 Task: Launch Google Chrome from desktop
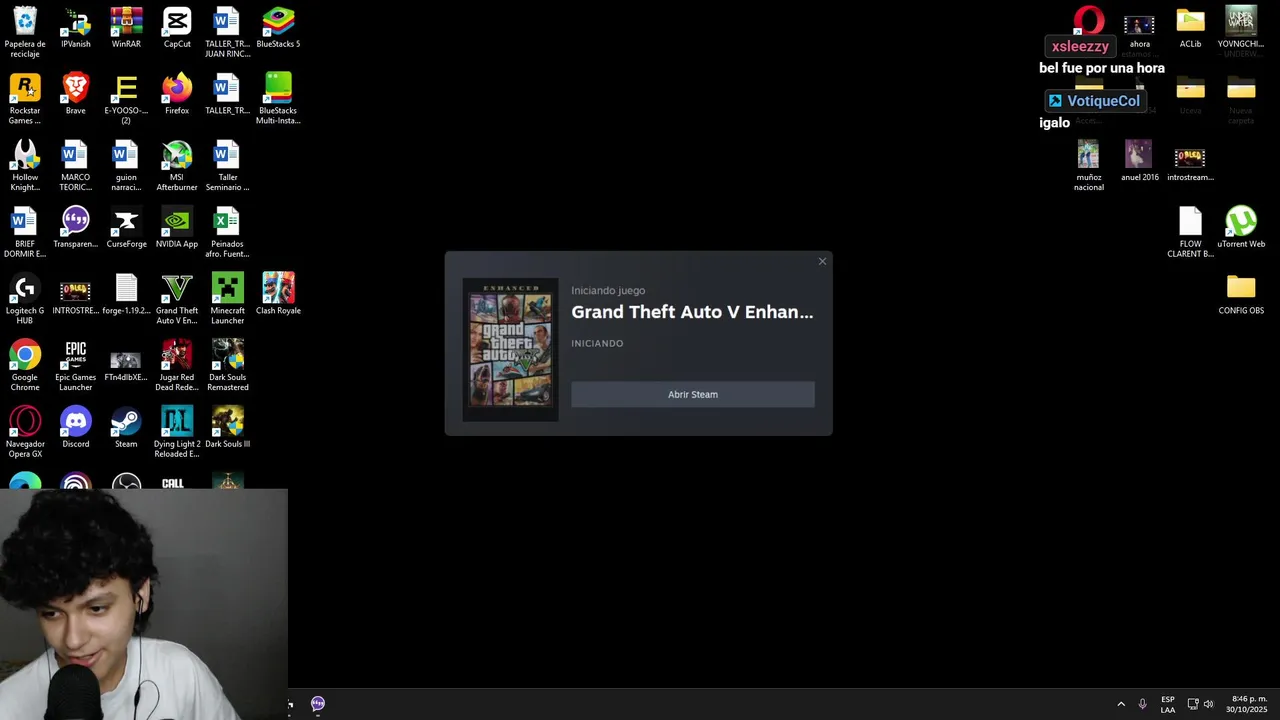click(25, 366)
